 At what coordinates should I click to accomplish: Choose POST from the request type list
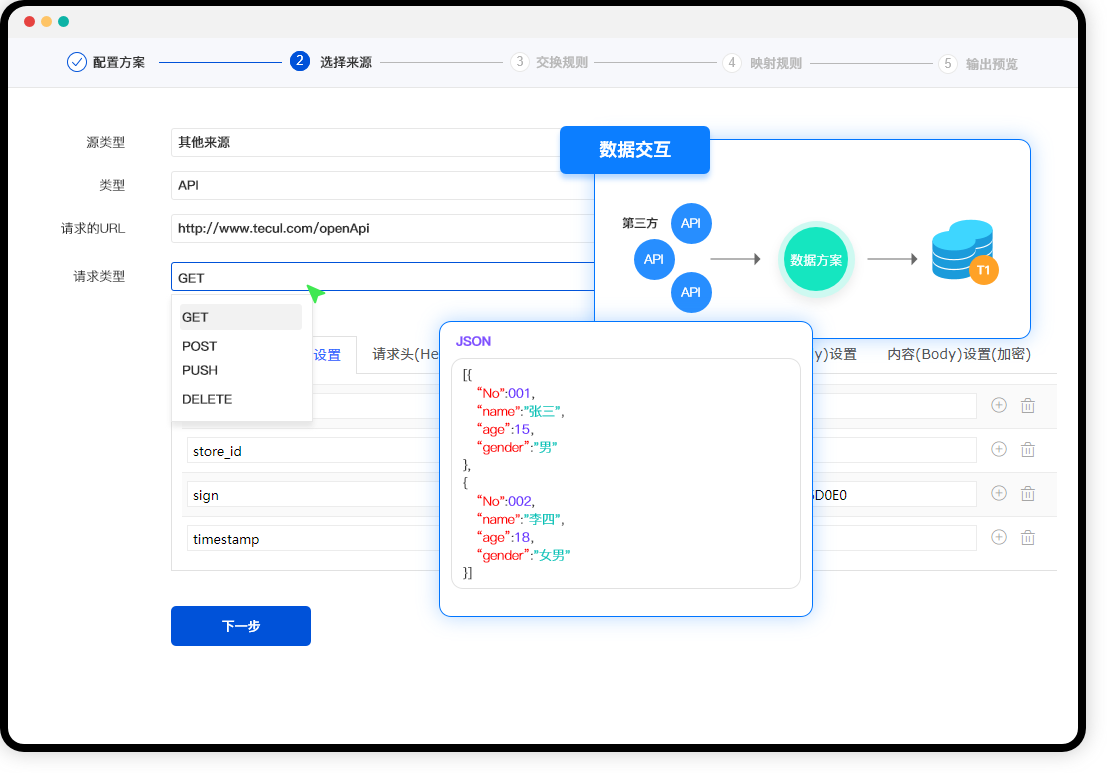199,346
